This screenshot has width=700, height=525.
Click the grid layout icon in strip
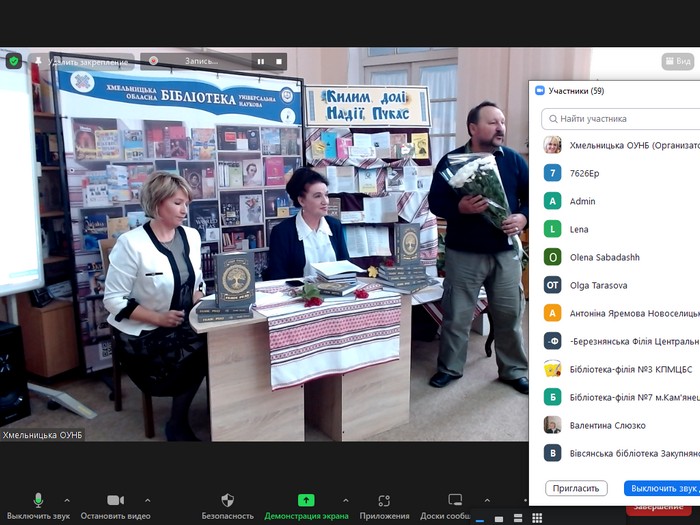537,518
